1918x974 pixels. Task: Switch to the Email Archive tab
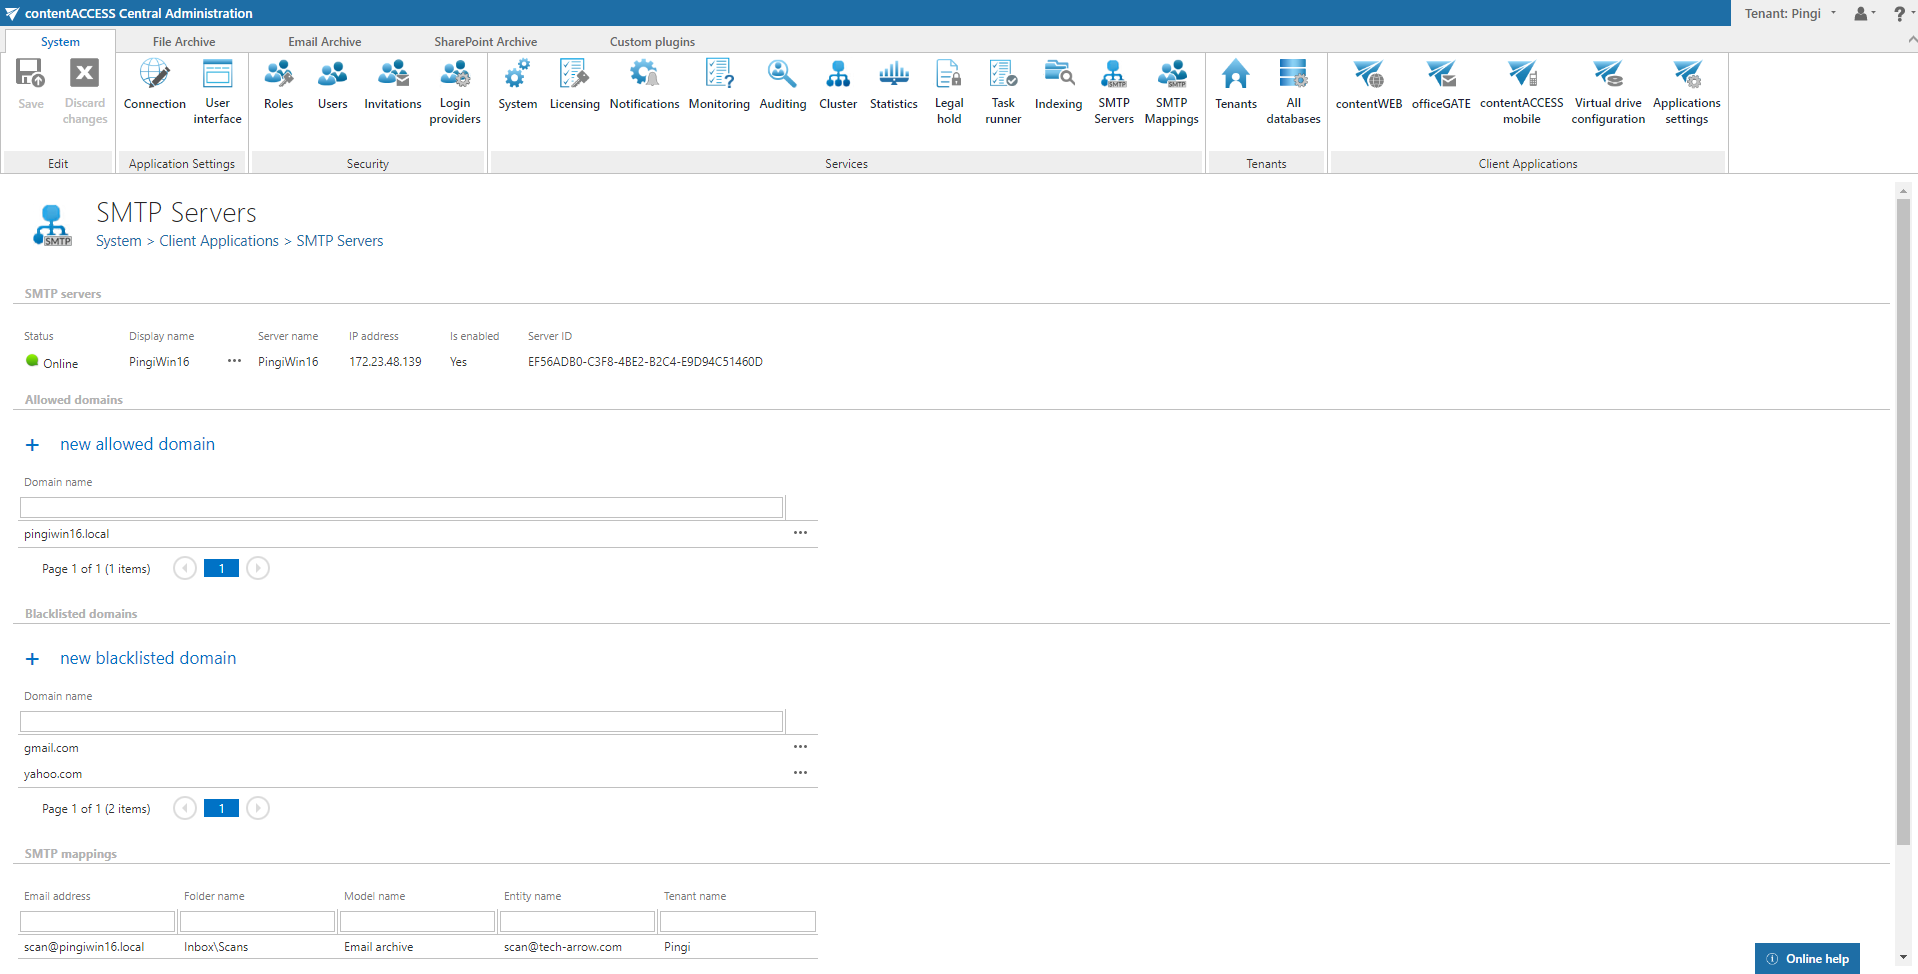(x=324, y=41)
